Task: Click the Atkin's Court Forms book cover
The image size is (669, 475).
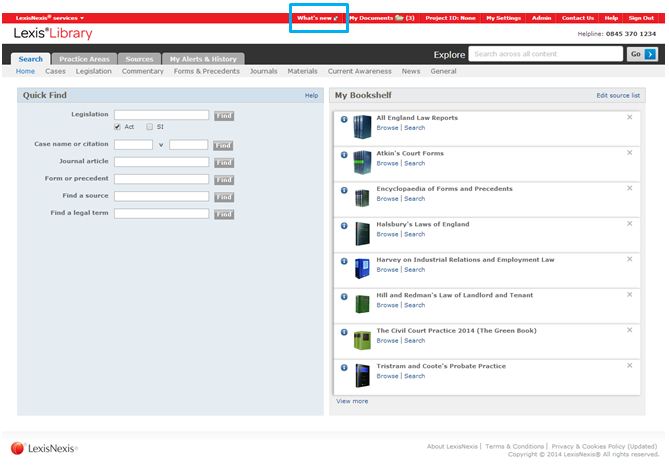Action: [x=362, y=159]
